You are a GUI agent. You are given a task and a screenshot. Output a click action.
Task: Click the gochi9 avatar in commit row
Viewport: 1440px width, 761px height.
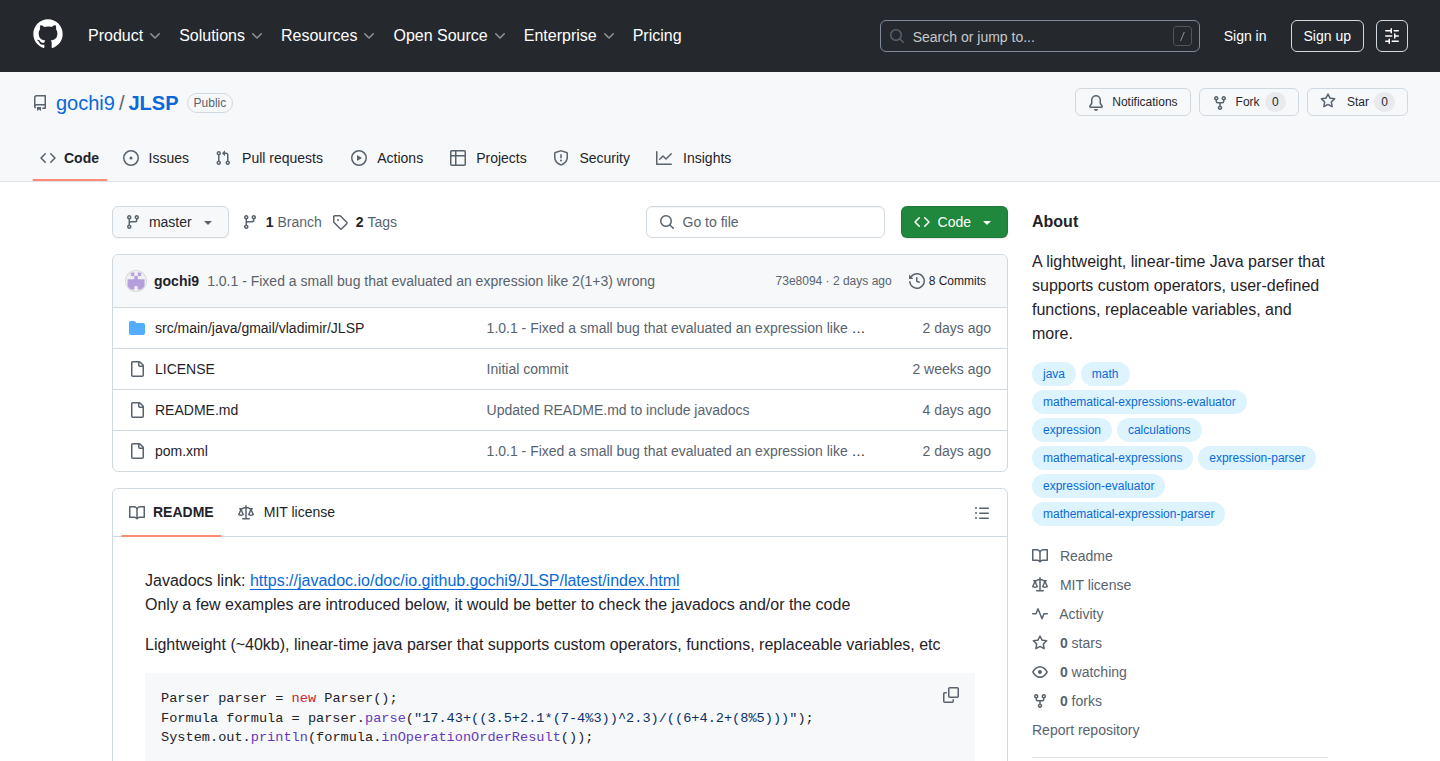click(136, 281)
